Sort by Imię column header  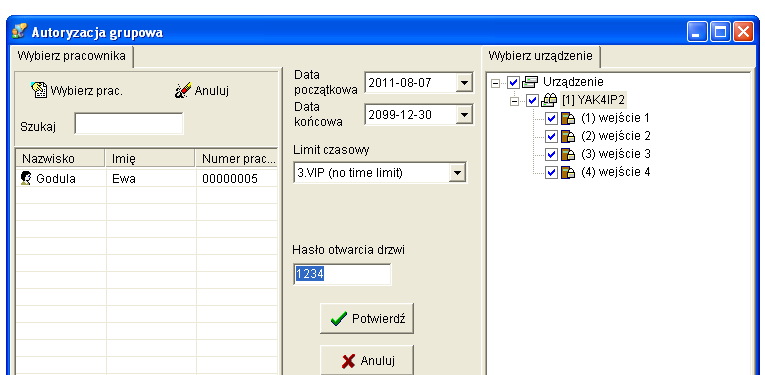150,158
